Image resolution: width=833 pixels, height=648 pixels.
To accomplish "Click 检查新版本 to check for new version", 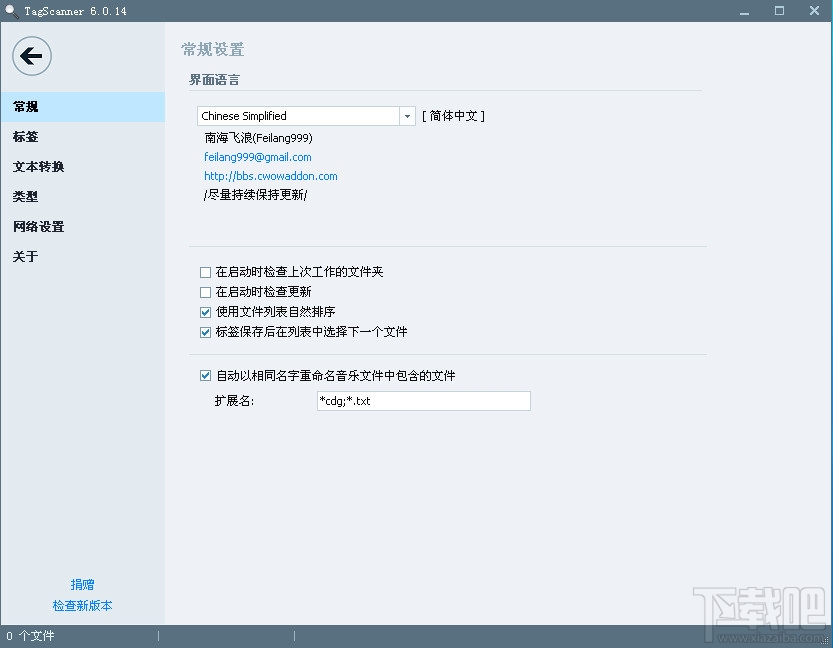I will click(x=82, y=605).
